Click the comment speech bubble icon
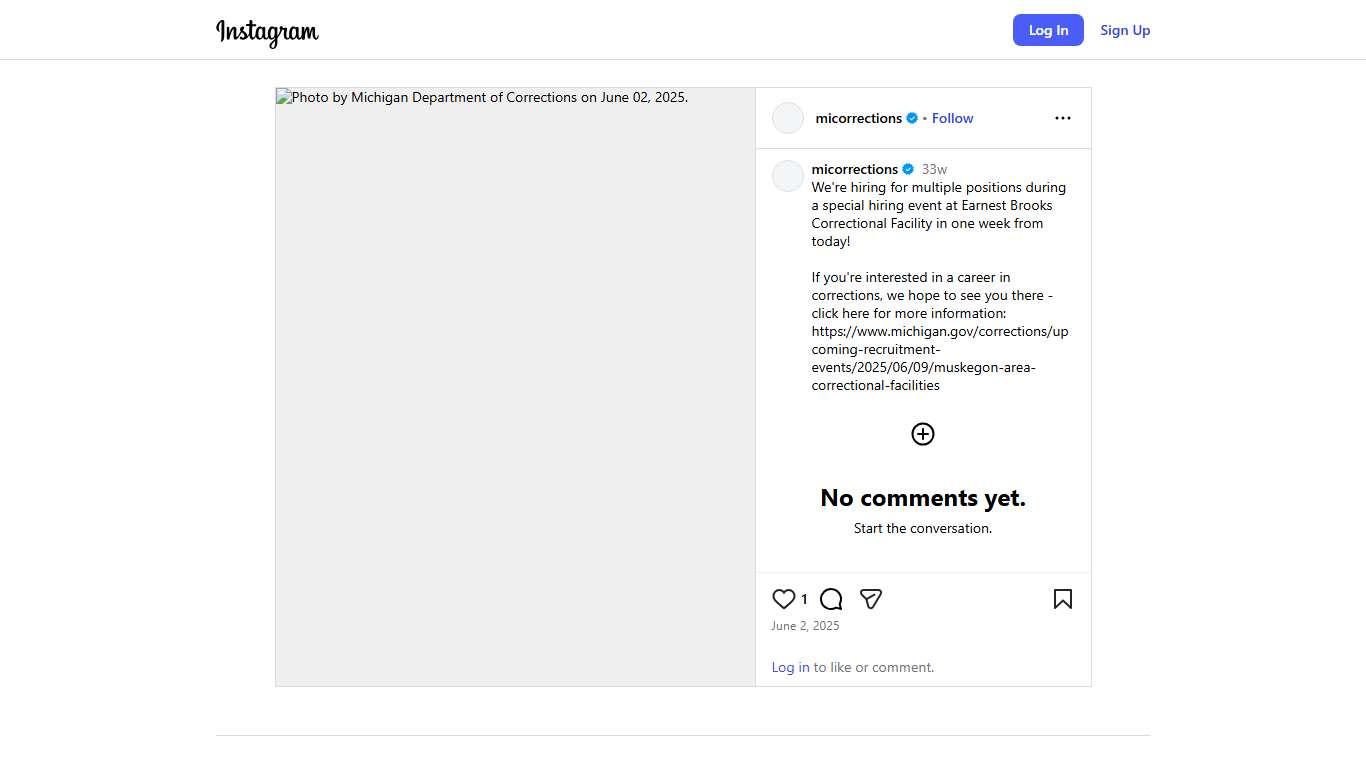The width and height of the screenshot is (1366, 768). (x=831, y=599)
